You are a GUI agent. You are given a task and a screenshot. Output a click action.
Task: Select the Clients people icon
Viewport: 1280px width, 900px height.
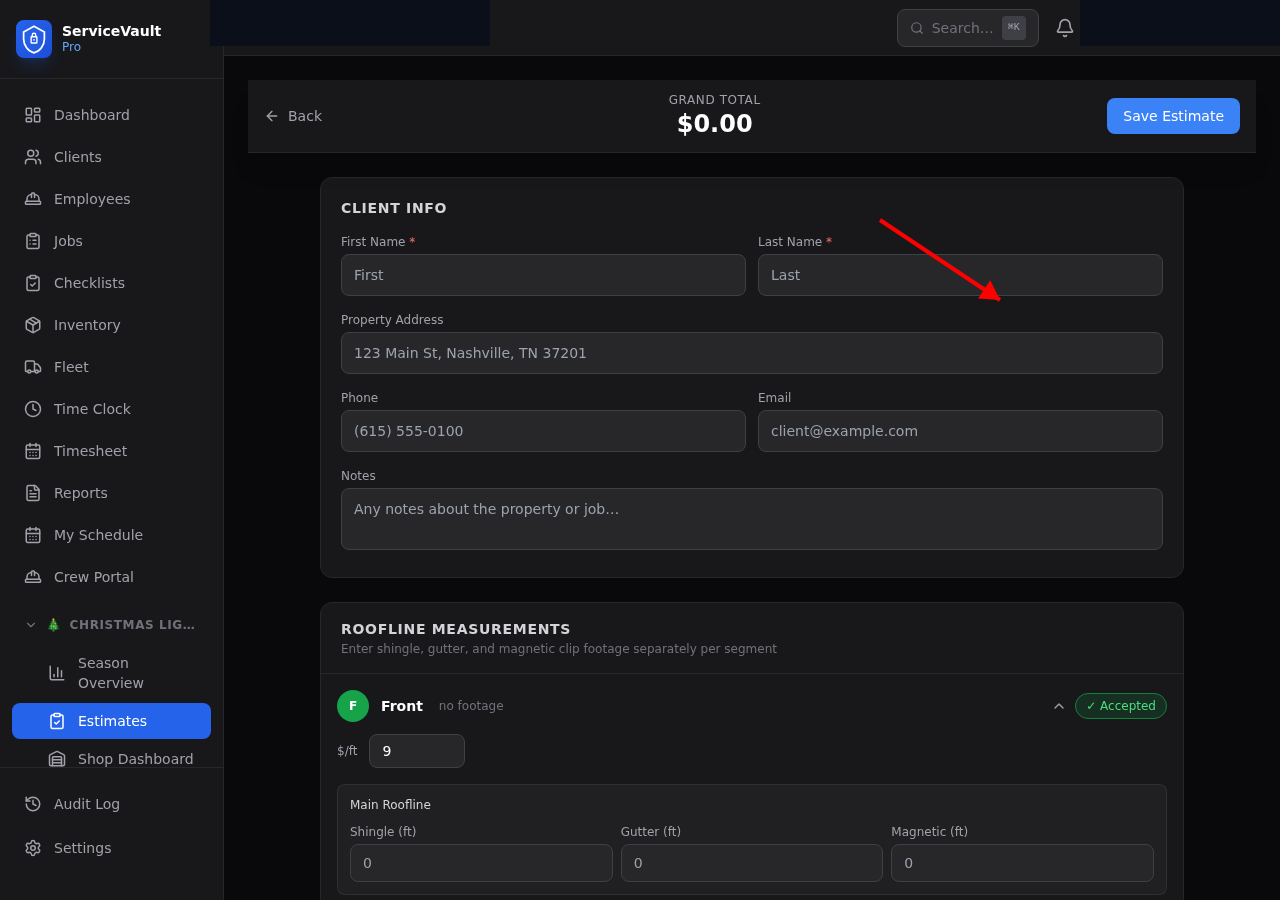tap(33, 156)
